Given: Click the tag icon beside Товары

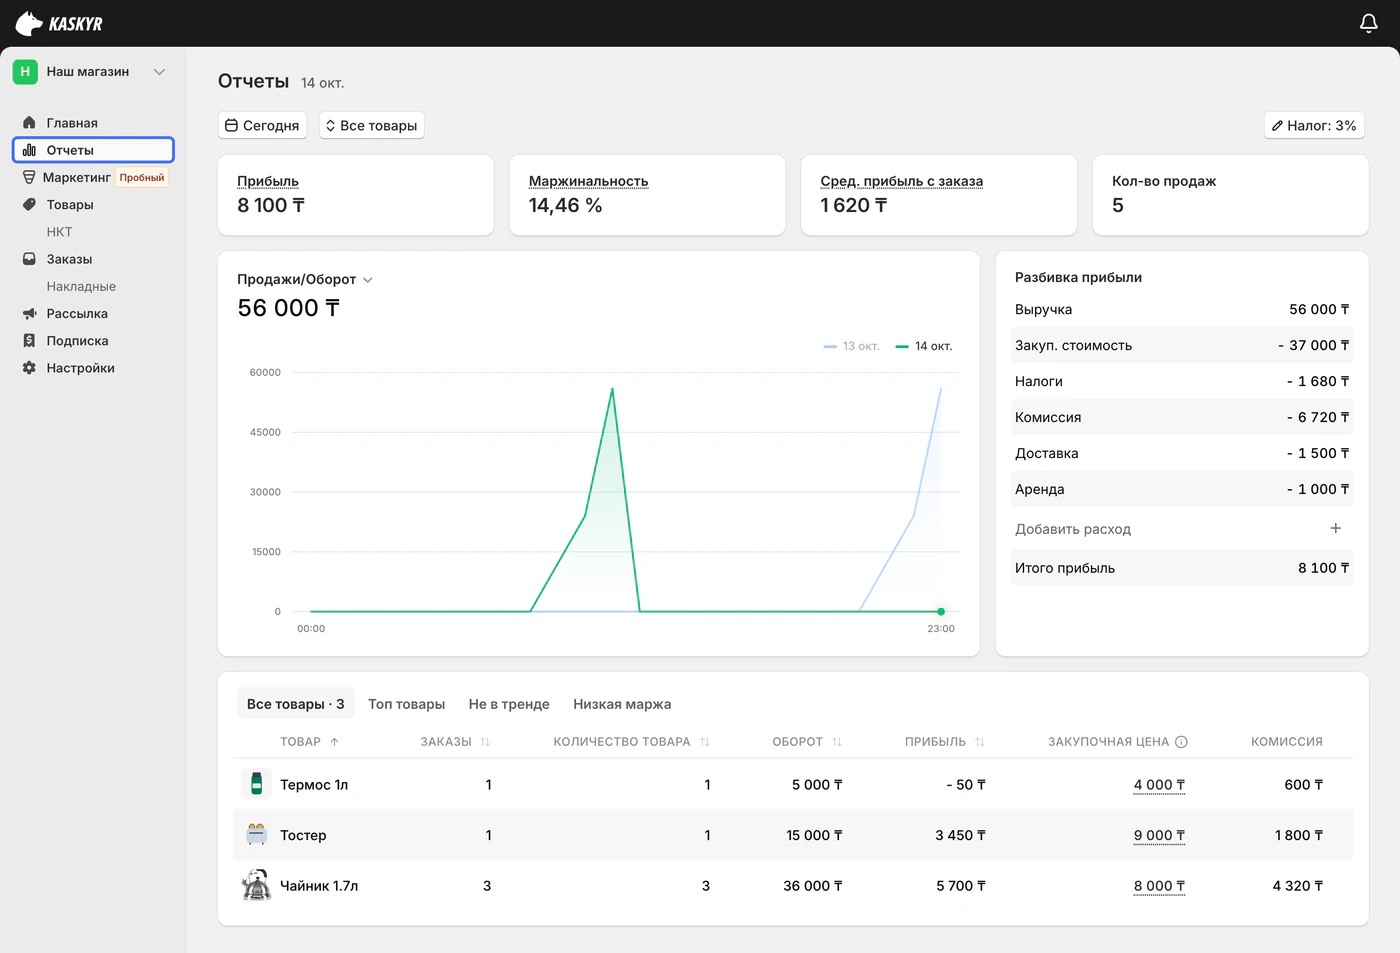Looking at the screenshot, I should [x=29, y=205].
